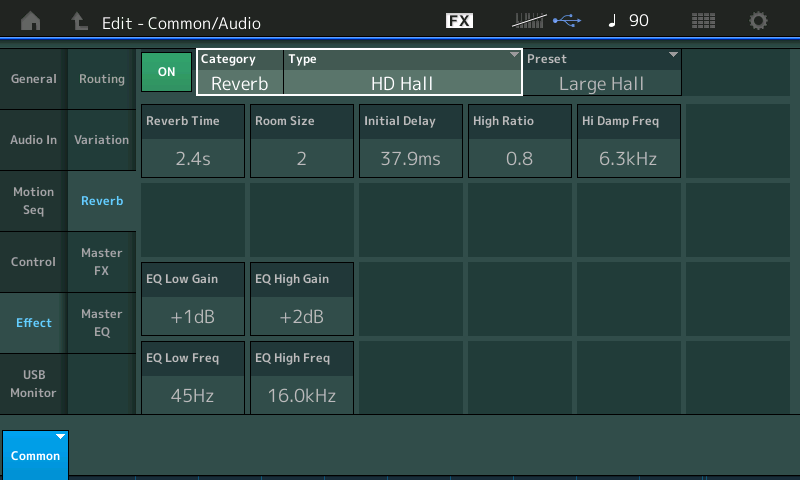This screenshot has width=800, height=480.
Task: Open the FX overview icon
Action: (x=459, y=21)
